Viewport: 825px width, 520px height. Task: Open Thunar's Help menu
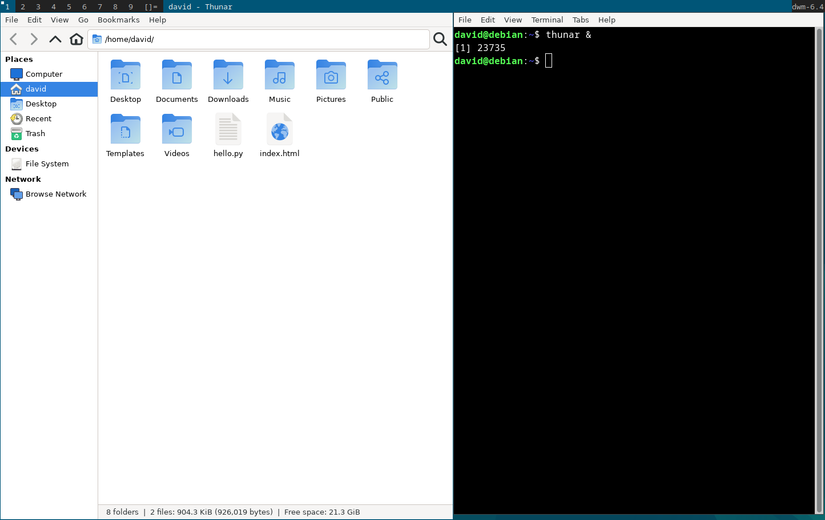coord(157,20)
